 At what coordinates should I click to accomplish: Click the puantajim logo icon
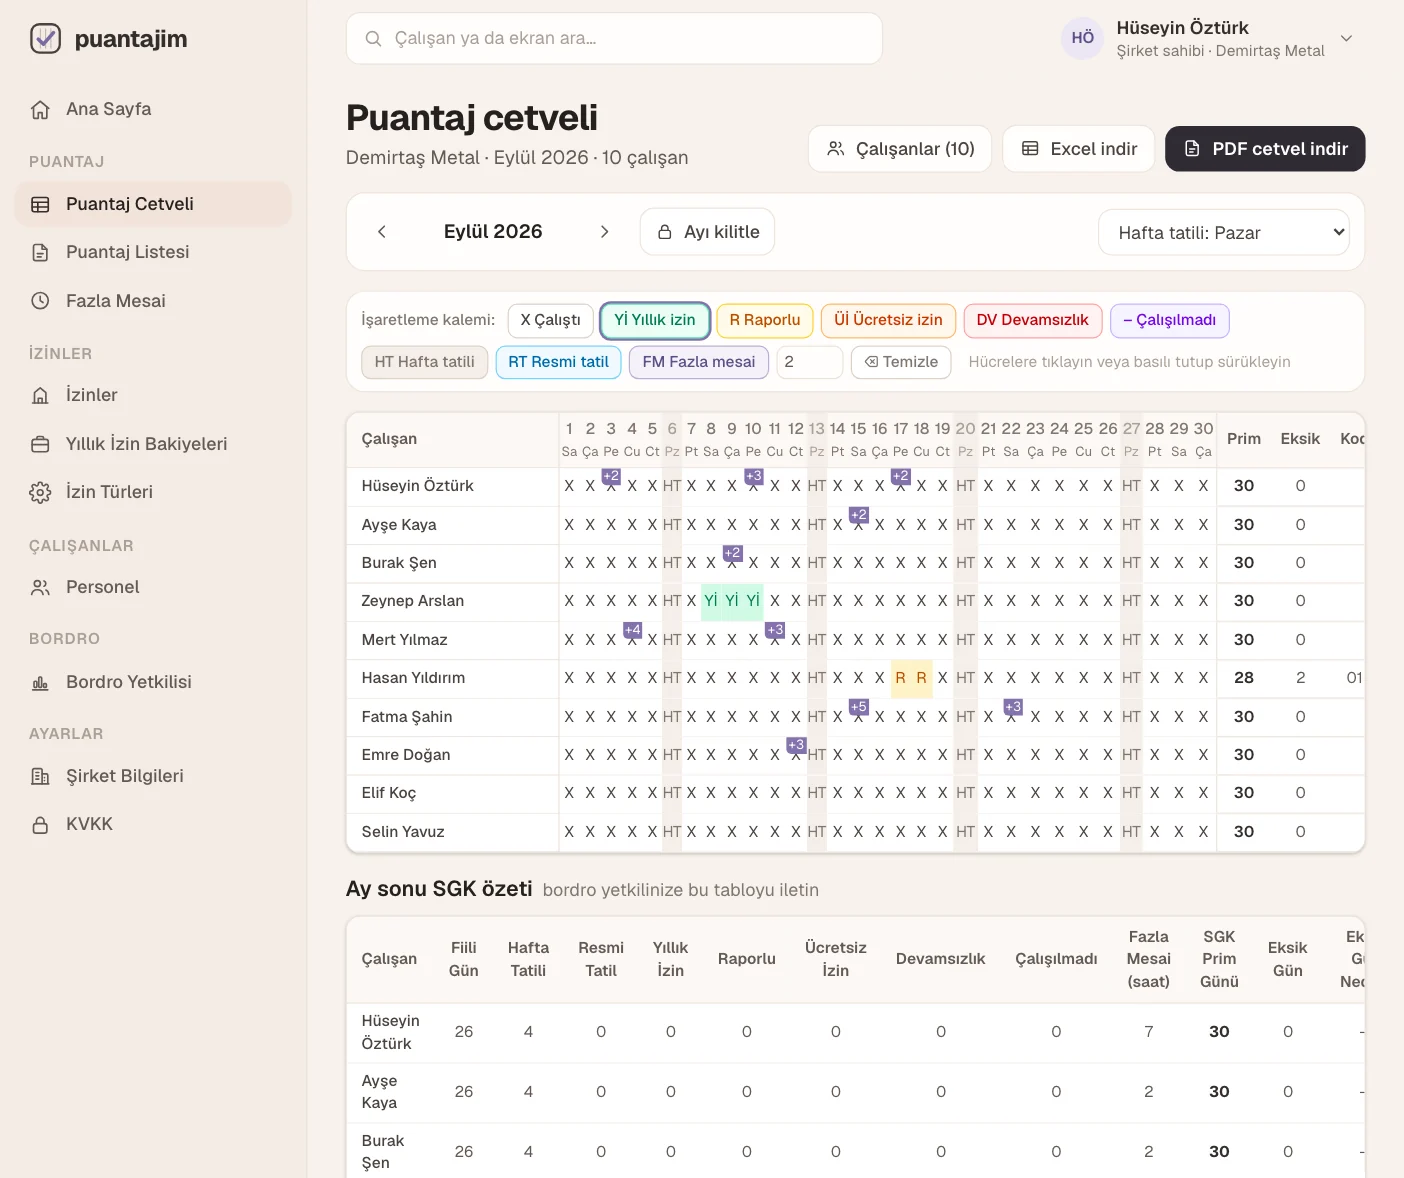coord(45,39)
